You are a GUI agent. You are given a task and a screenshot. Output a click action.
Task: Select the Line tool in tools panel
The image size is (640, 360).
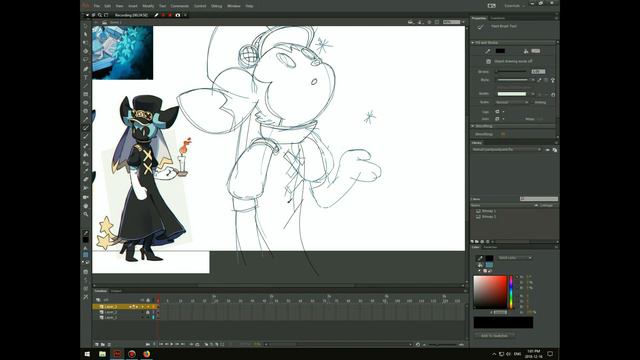[x=86, y=86]
